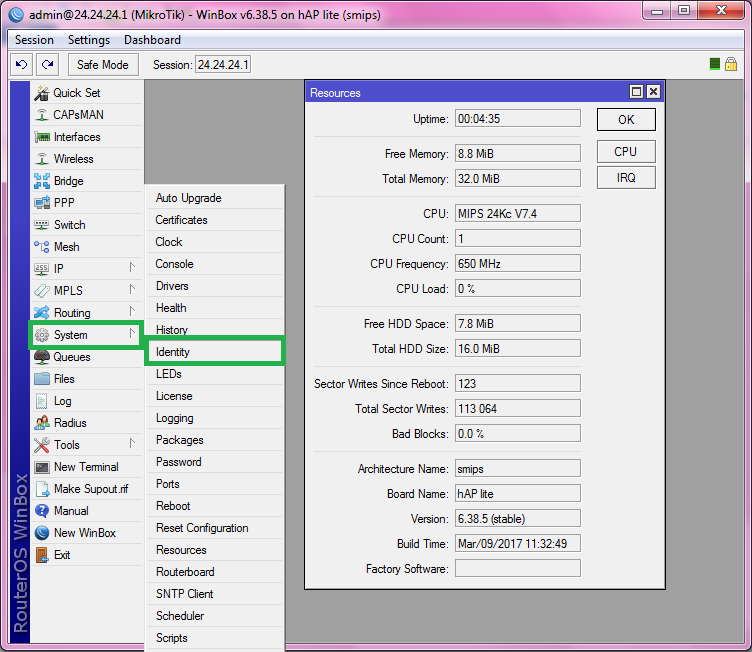Click the Interfaces icon
The width and height of the screenshot is (752, 652).
[42, 137]
